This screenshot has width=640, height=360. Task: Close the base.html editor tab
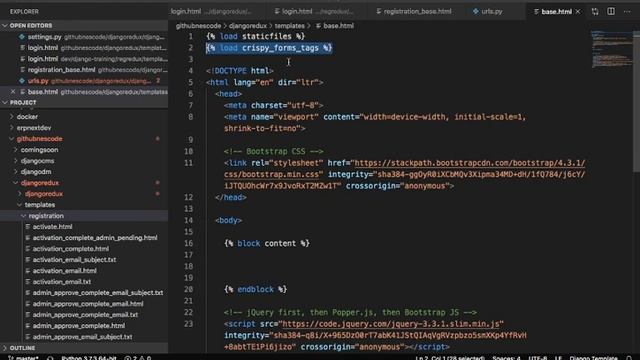point(578,11)
